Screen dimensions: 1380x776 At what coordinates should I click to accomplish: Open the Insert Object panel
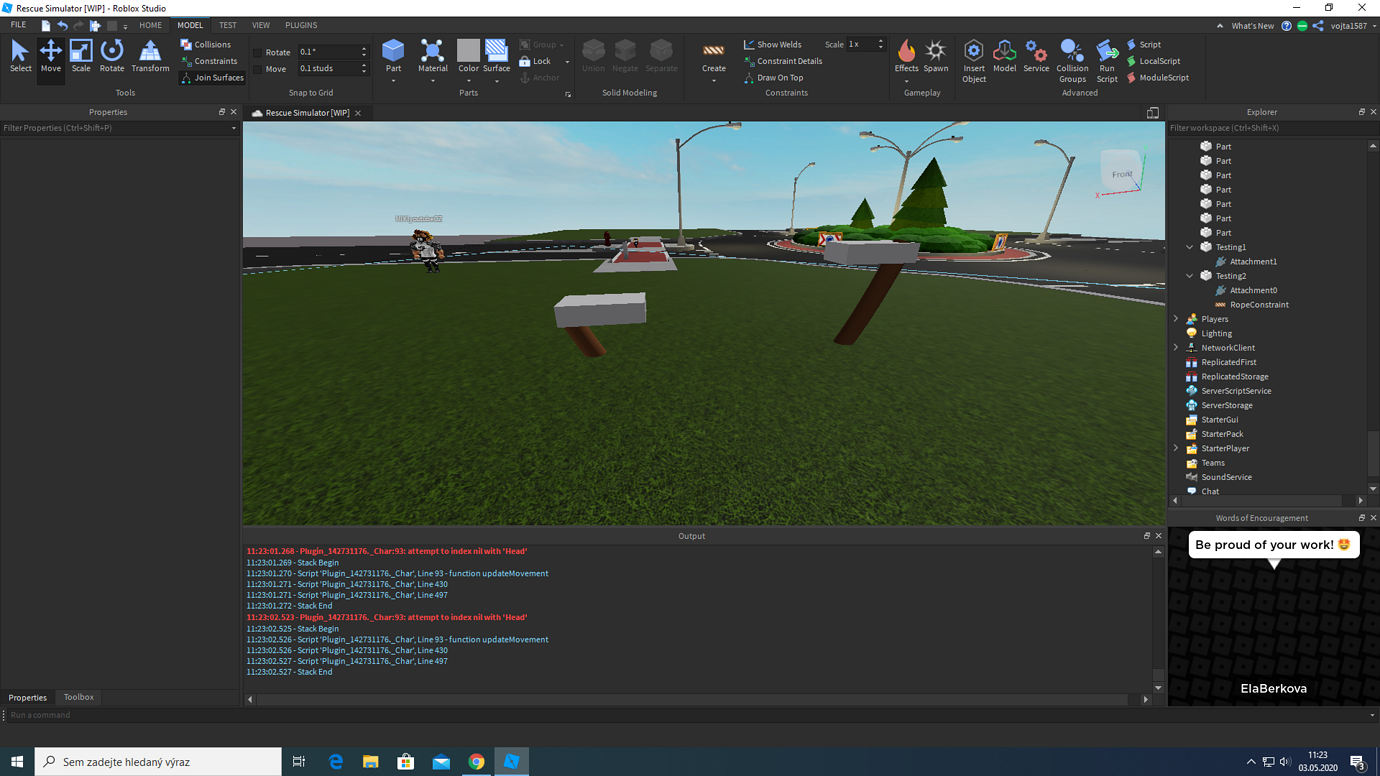973,61
